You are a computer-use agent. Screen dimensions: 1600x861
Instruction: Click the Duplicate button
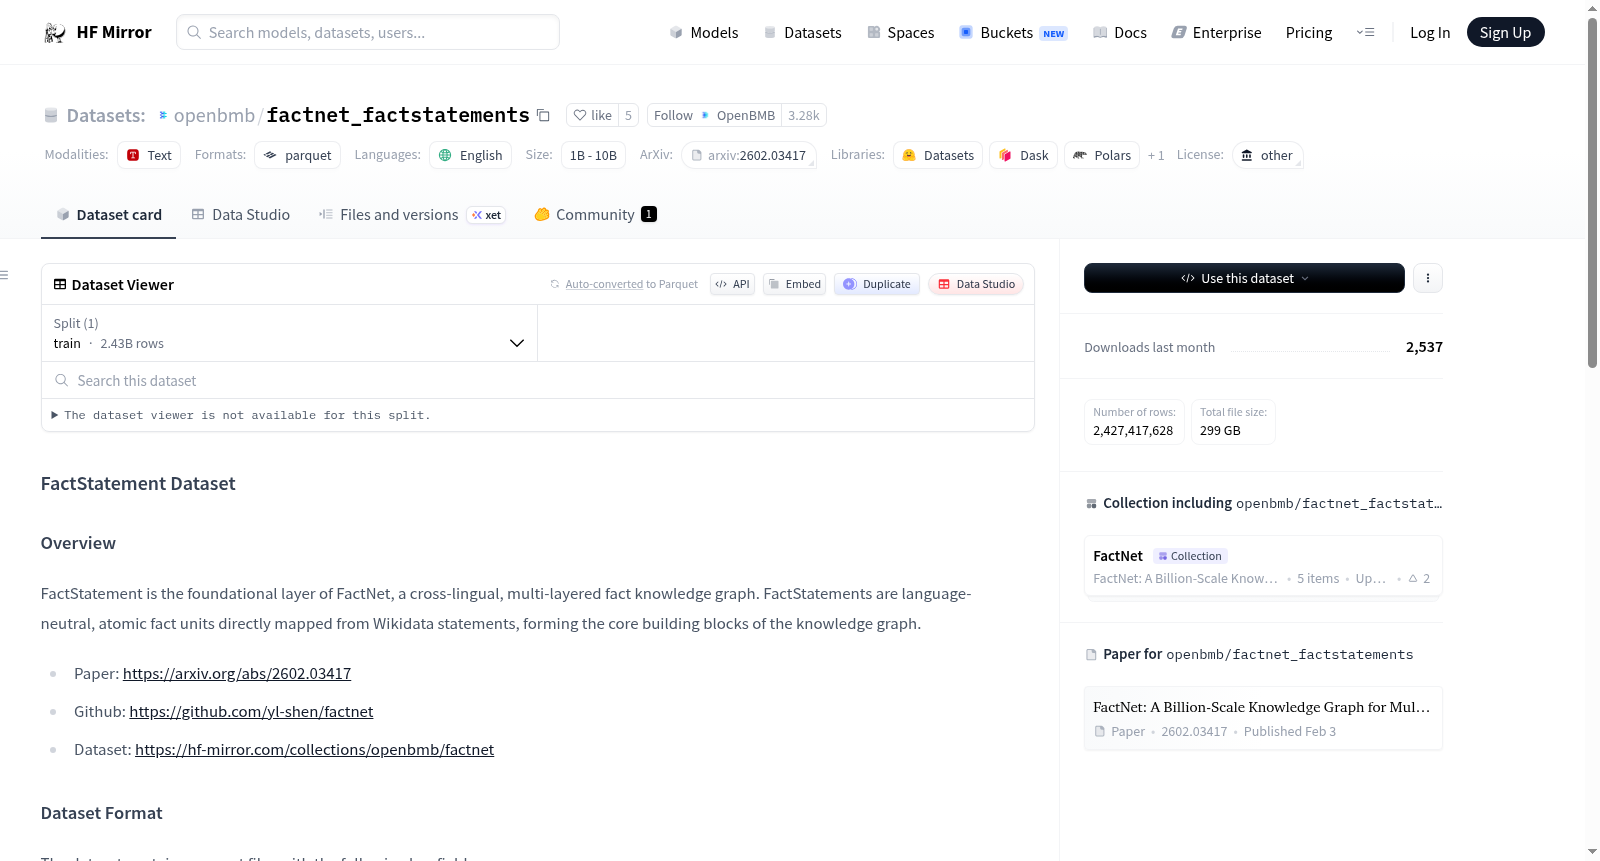click(x=876, y=284)
